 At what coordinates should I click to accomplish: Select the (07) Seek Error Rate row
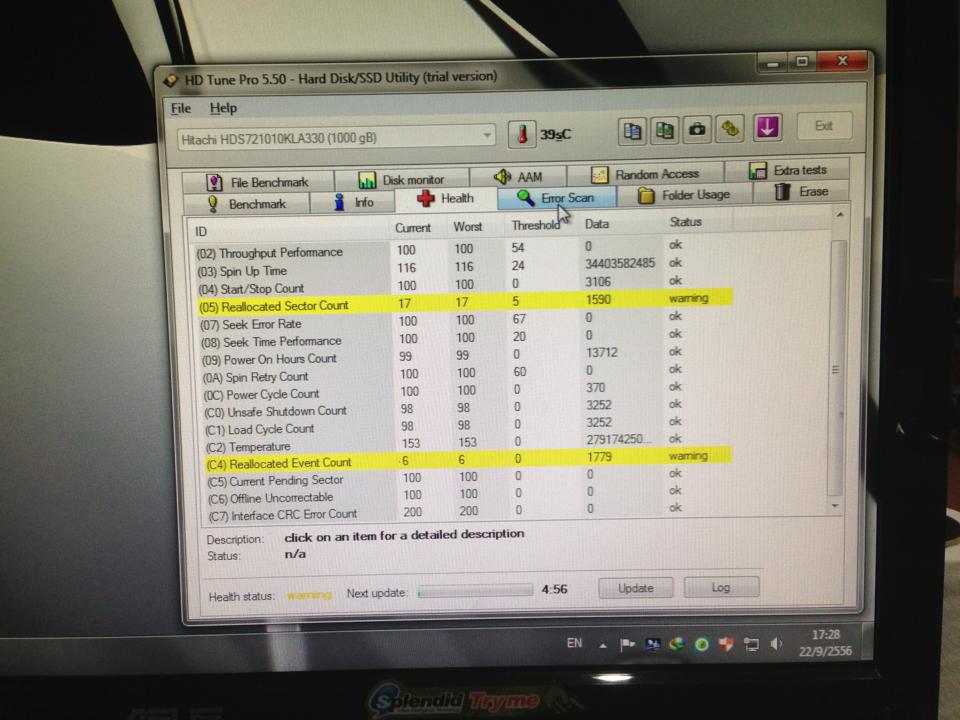click(x=466, y=320)
